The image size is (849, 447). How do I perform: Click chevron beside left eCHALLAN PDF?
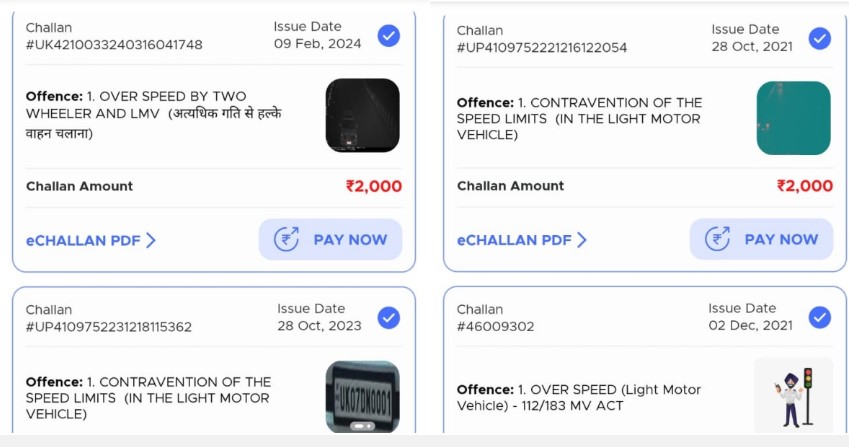151,240
